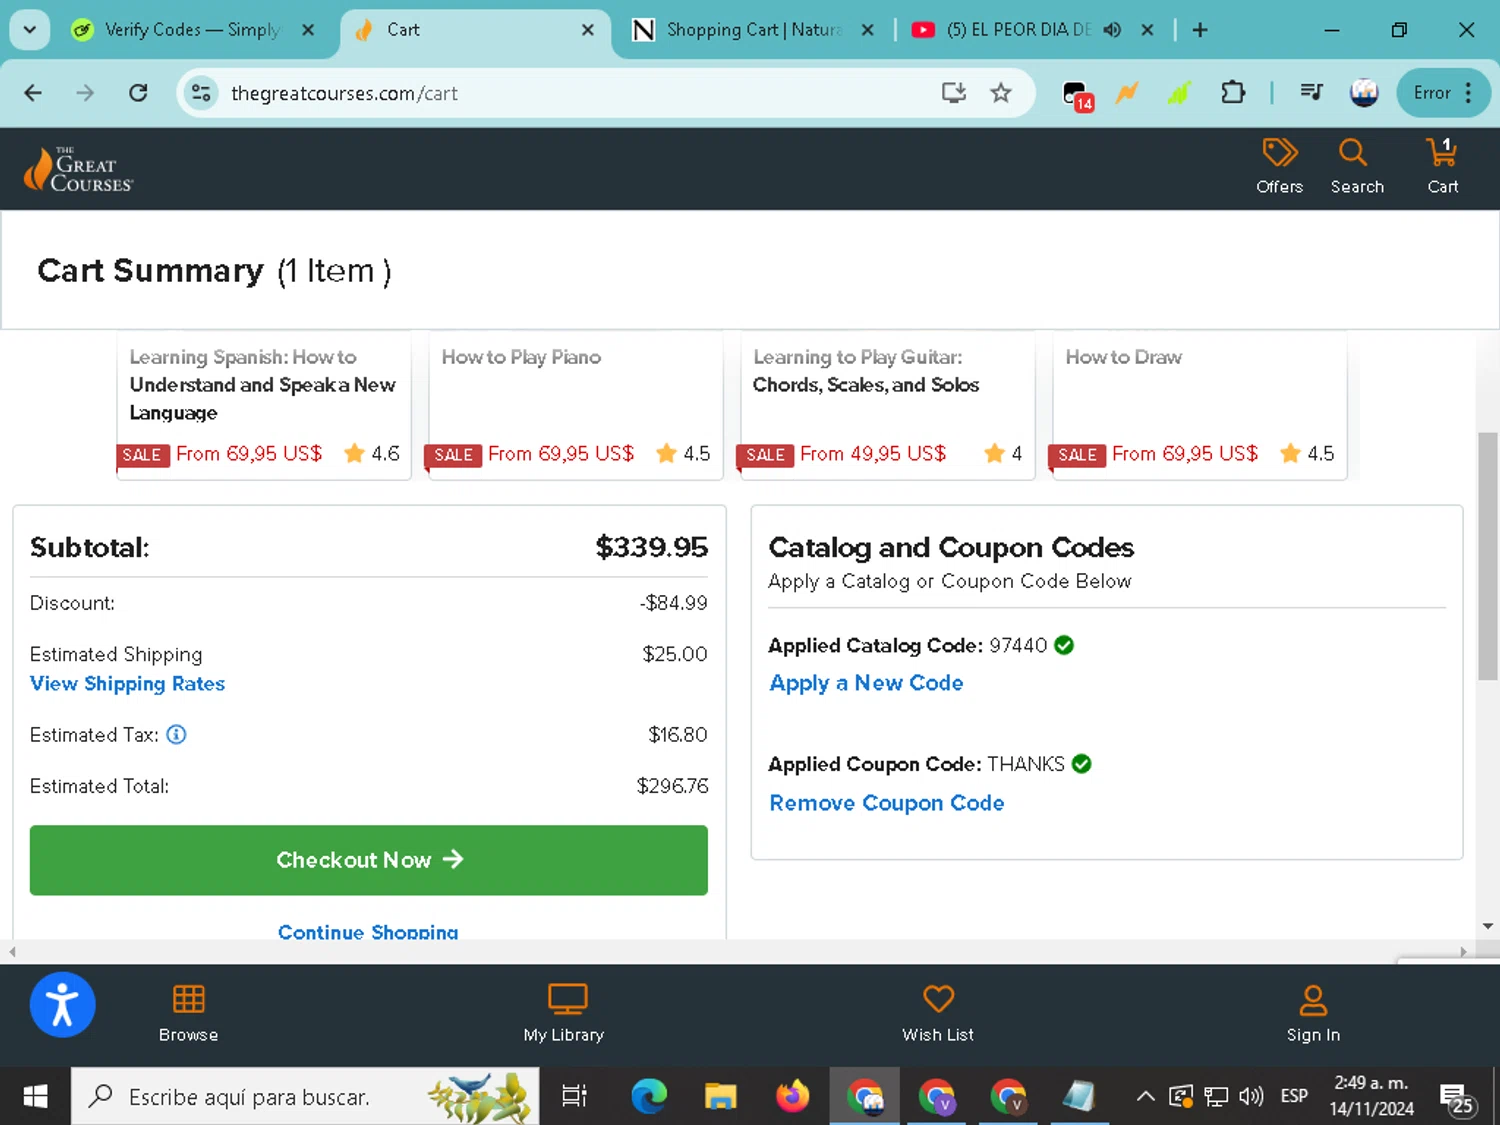Open Task View on taskbar

[574, 1097]
